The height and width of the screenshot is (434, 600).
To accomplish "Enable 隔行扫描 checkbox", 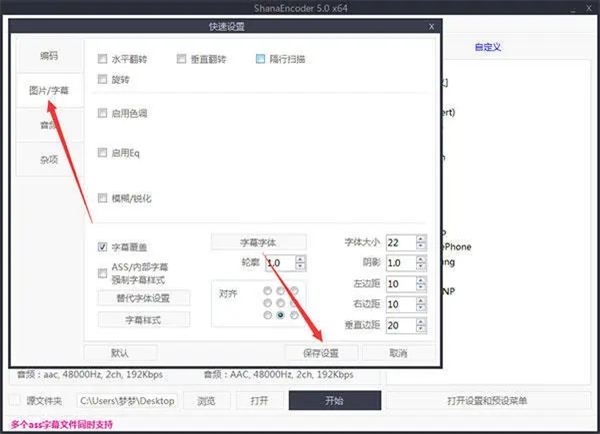I will (261, 59).
